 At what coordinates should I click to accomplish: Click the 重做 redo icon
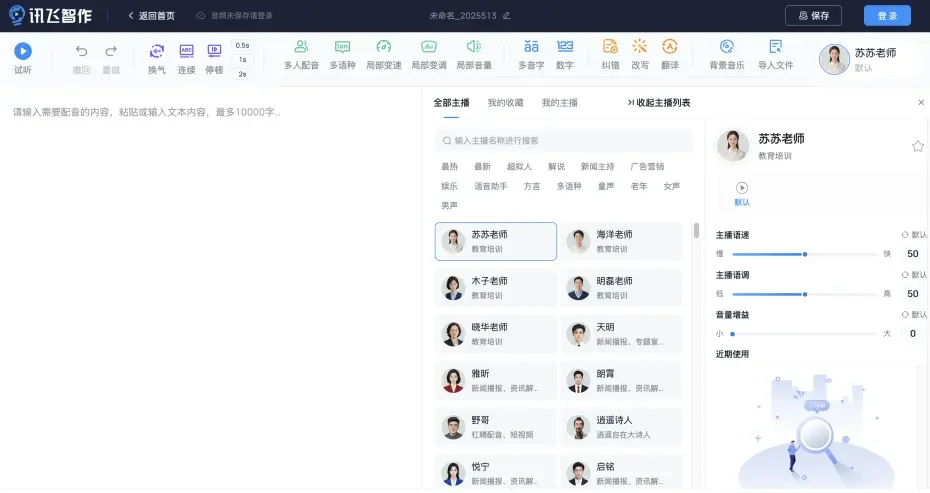[x=111, y=52]
